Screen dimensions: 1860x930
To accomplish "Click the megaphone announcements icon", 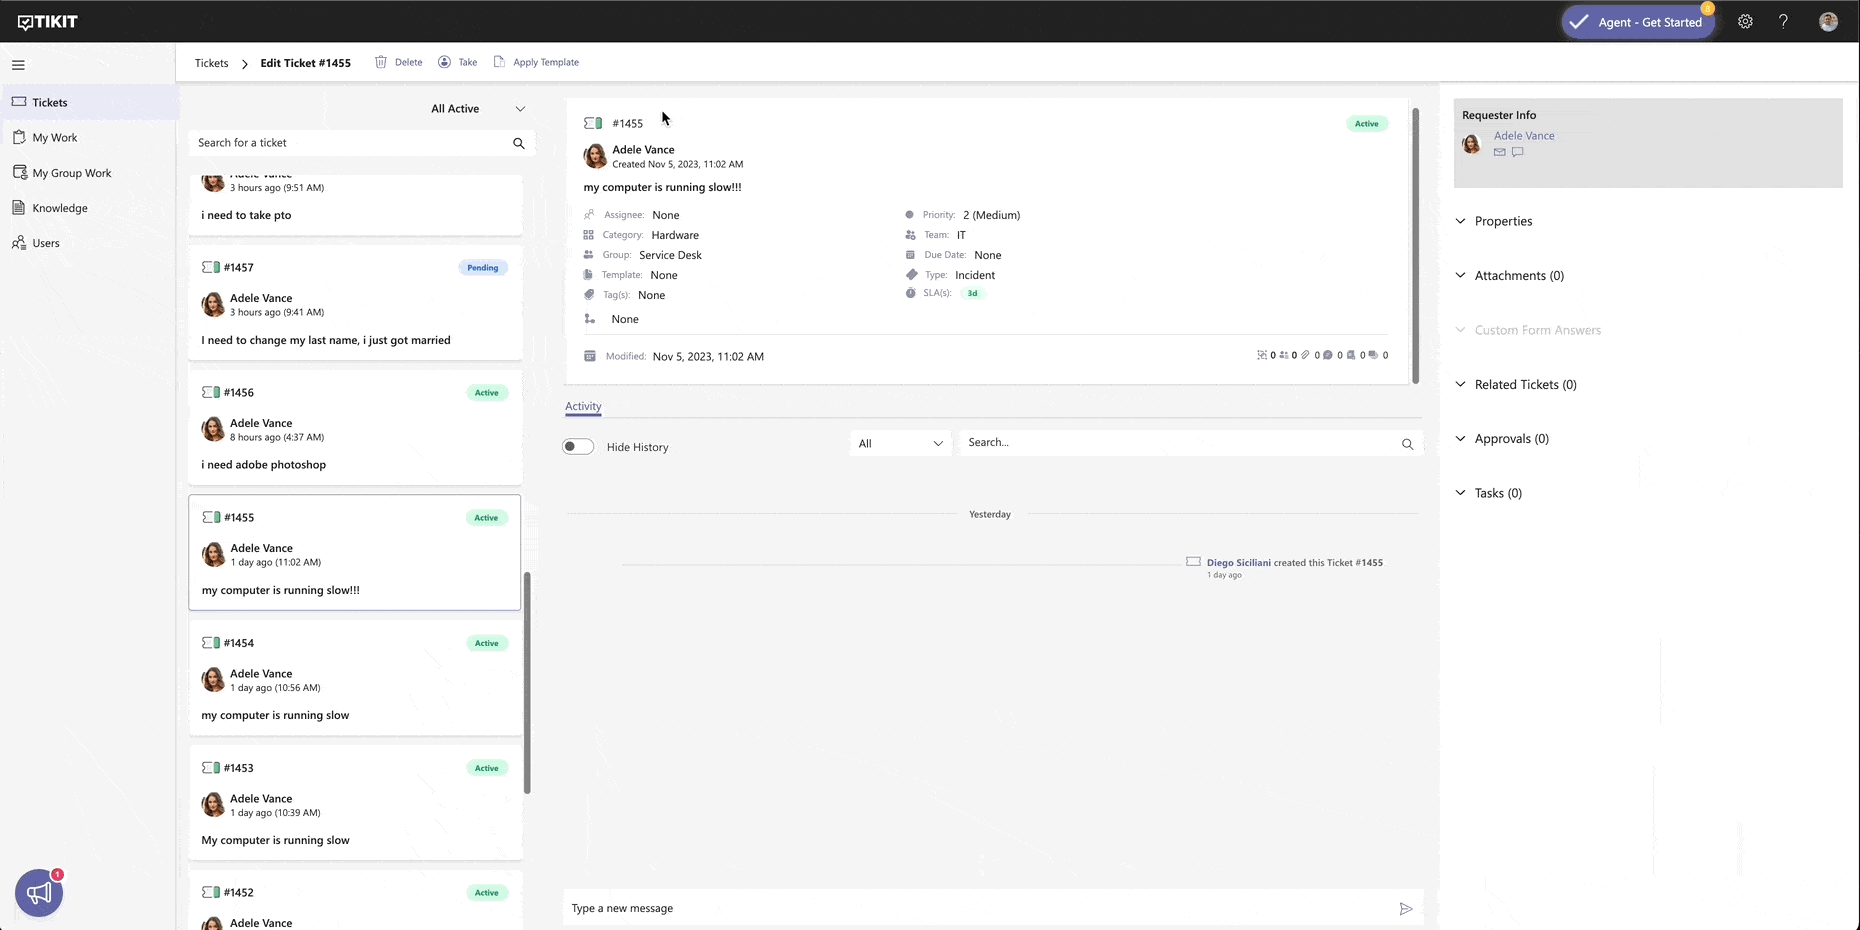I will (x=39, y=893).
